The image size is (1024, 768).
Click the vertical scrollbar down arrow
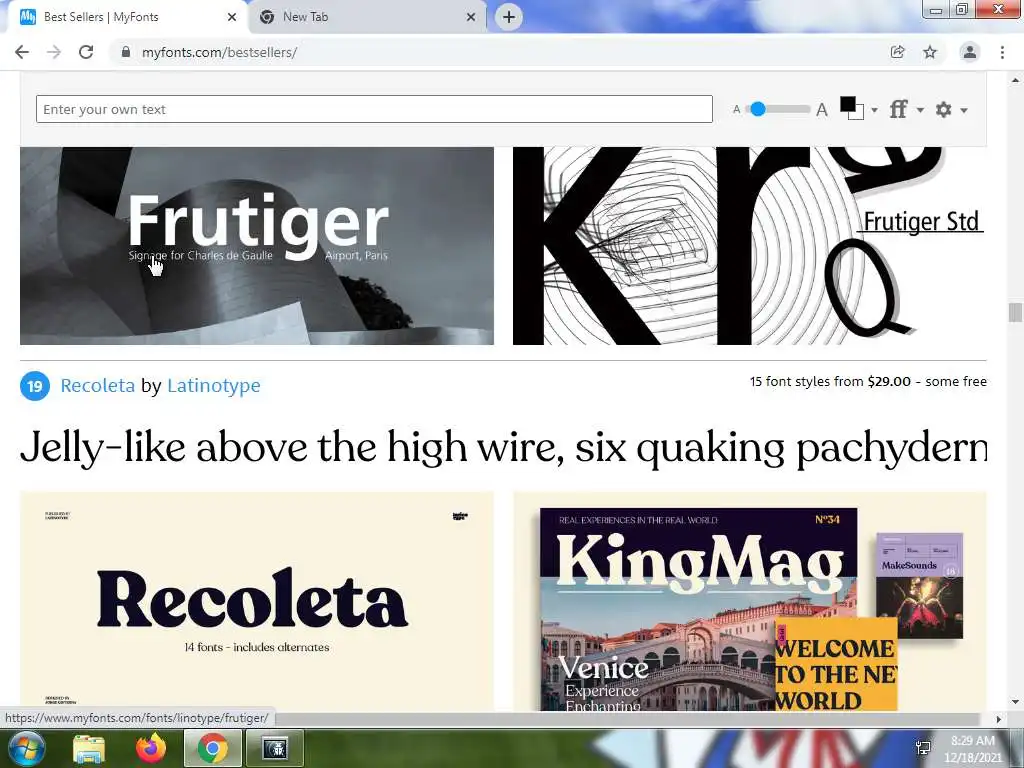(x=1015, y=702)
